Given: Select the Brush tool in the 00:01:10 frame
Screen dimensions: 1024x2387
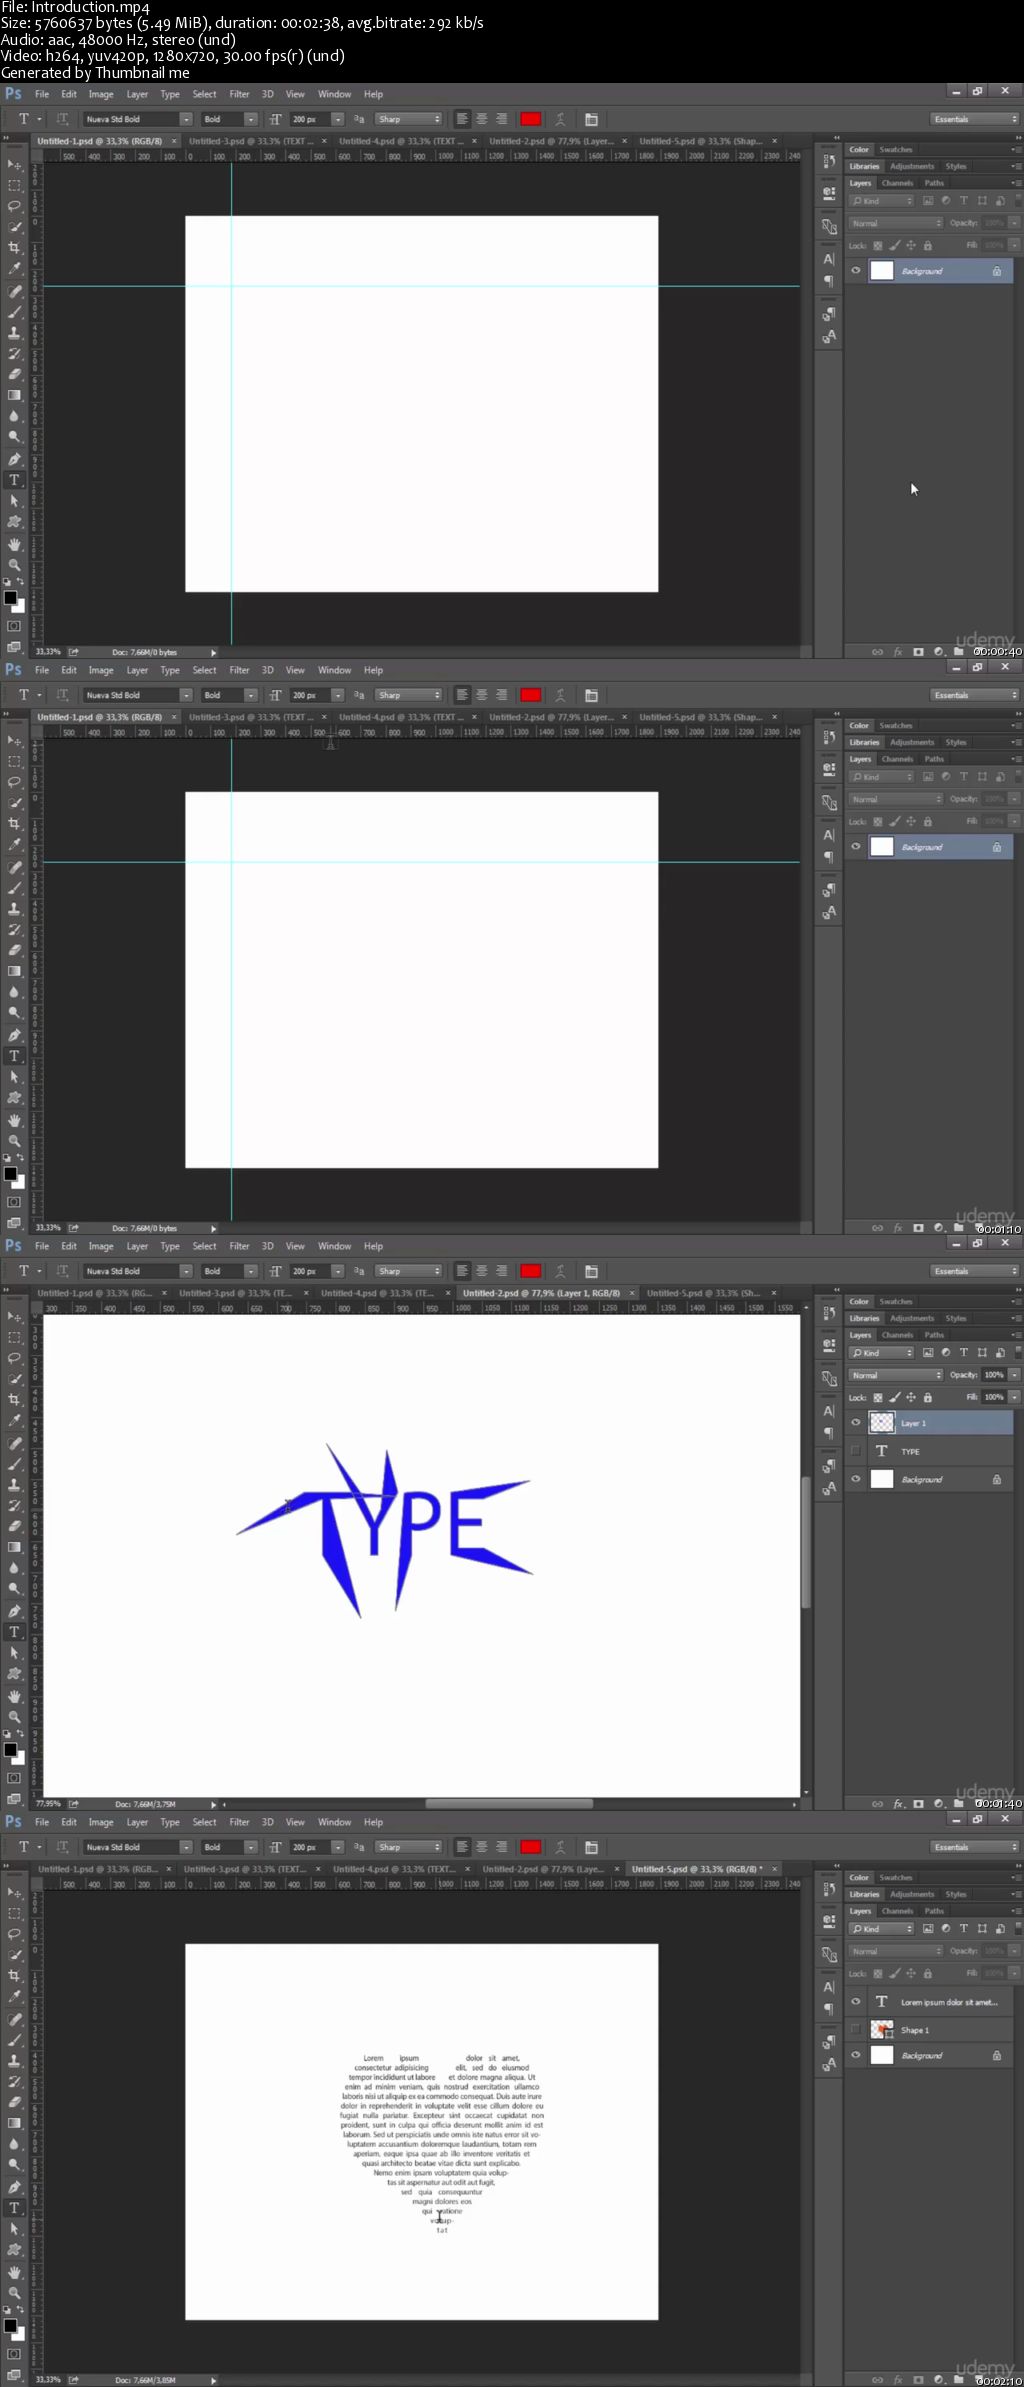Looking at the screenshot, I should 14,888.
